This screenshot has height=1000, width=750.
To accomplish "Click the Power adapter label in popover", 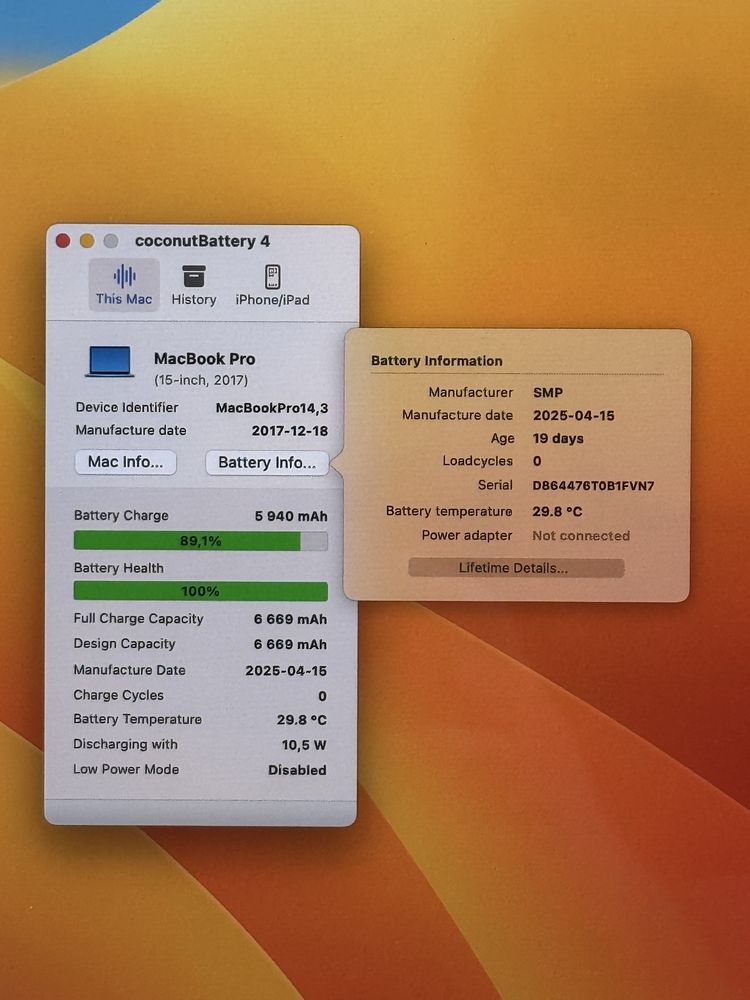I will pyautogui.click(x=467, y=536).
